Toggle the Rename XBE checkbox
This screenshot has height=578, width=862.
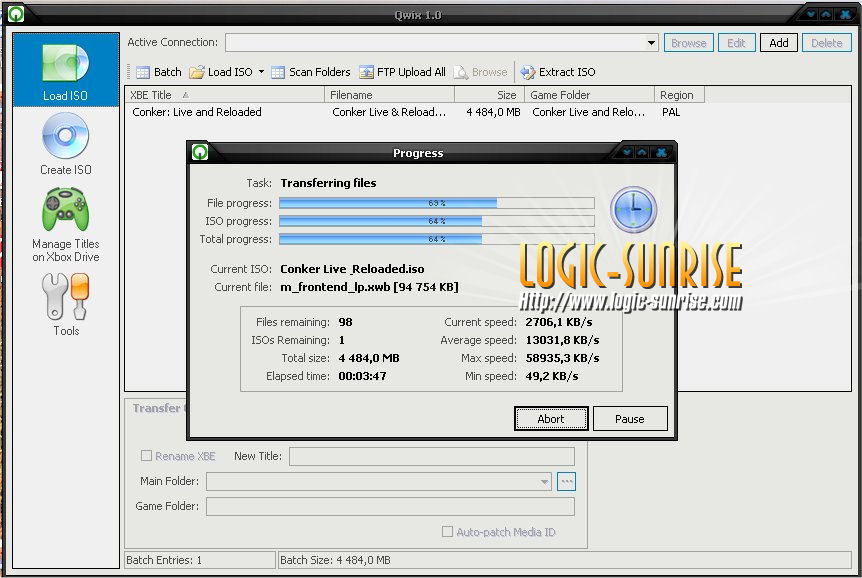[146, 455]
